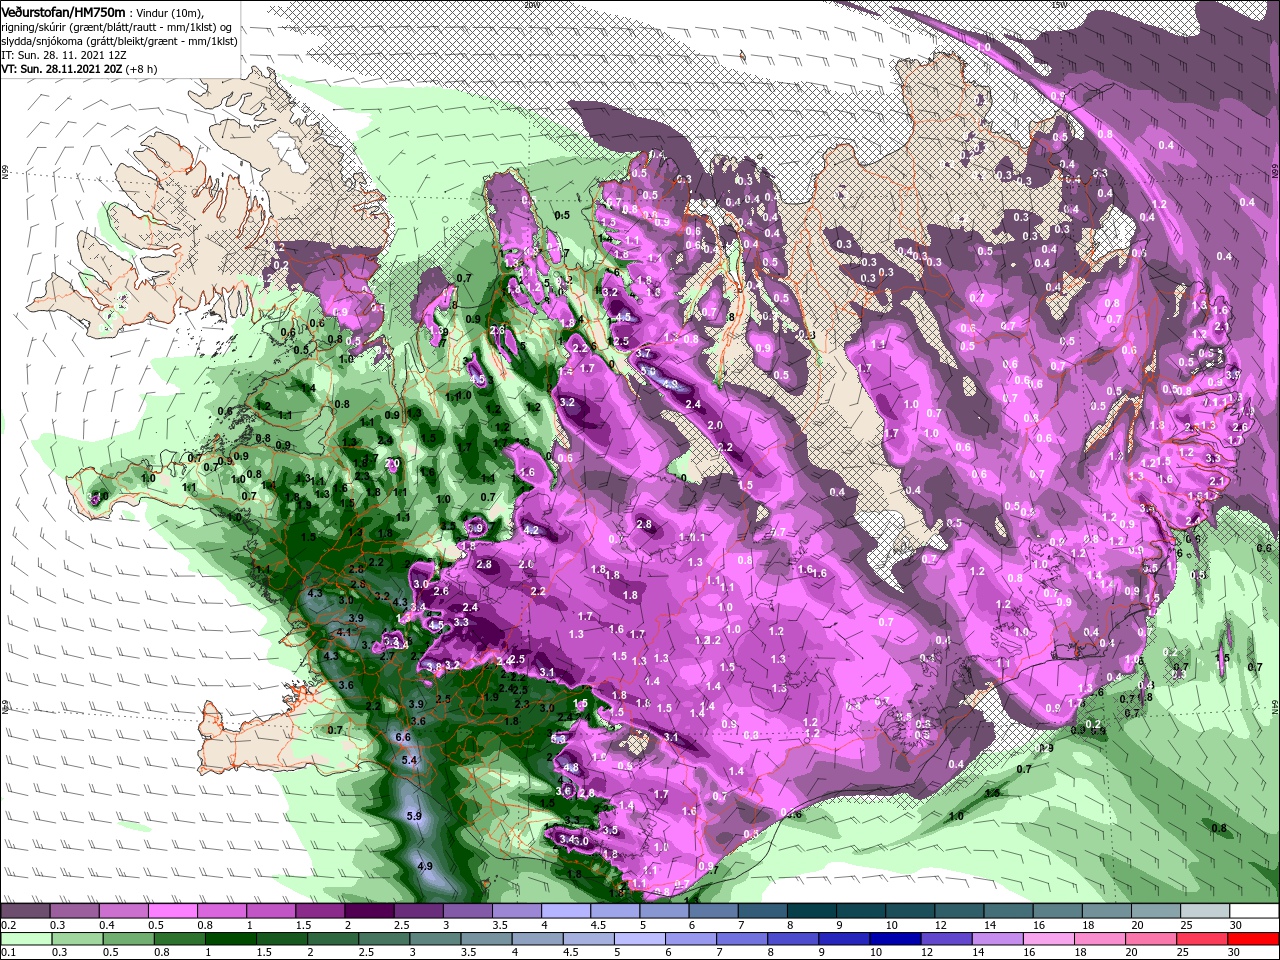This screenshot has width=1280, height=960.
Task: Pick lavender snow swatch between 4 and 4.5
Action: tap(565, 911)
